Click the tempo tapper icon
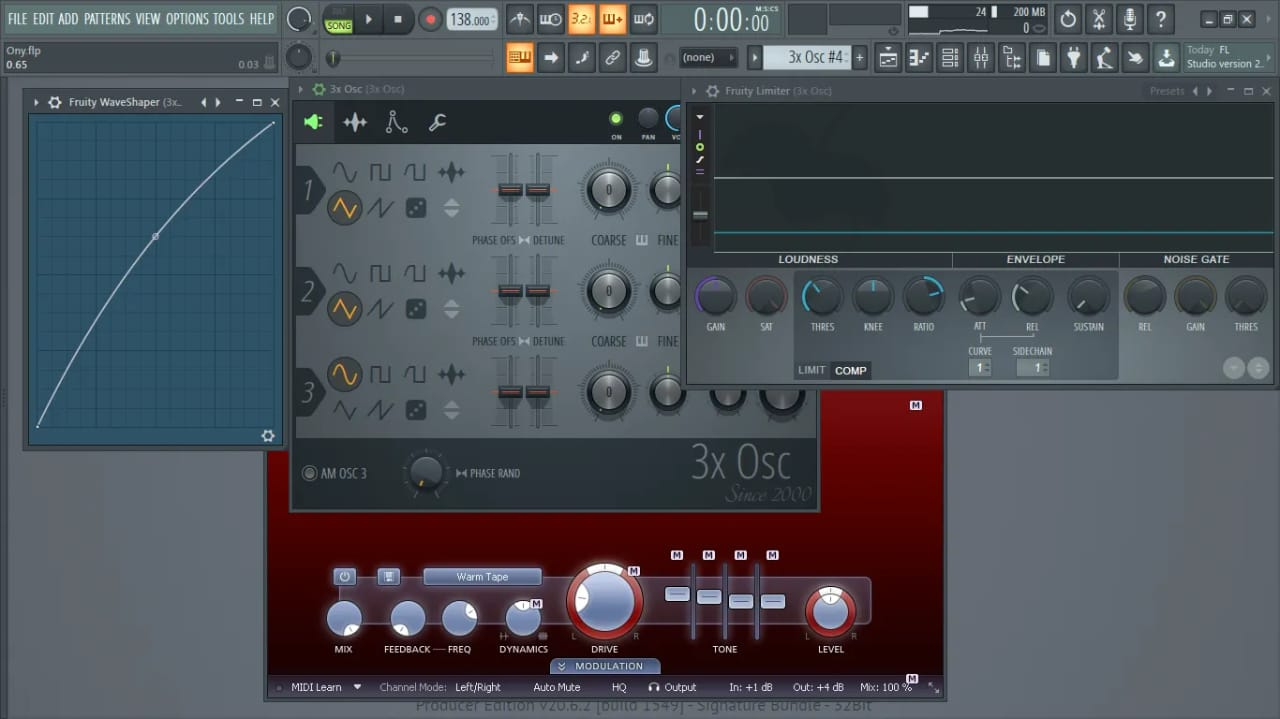The width and height of the screenshot is (1280, 719). pos(1105,58)
